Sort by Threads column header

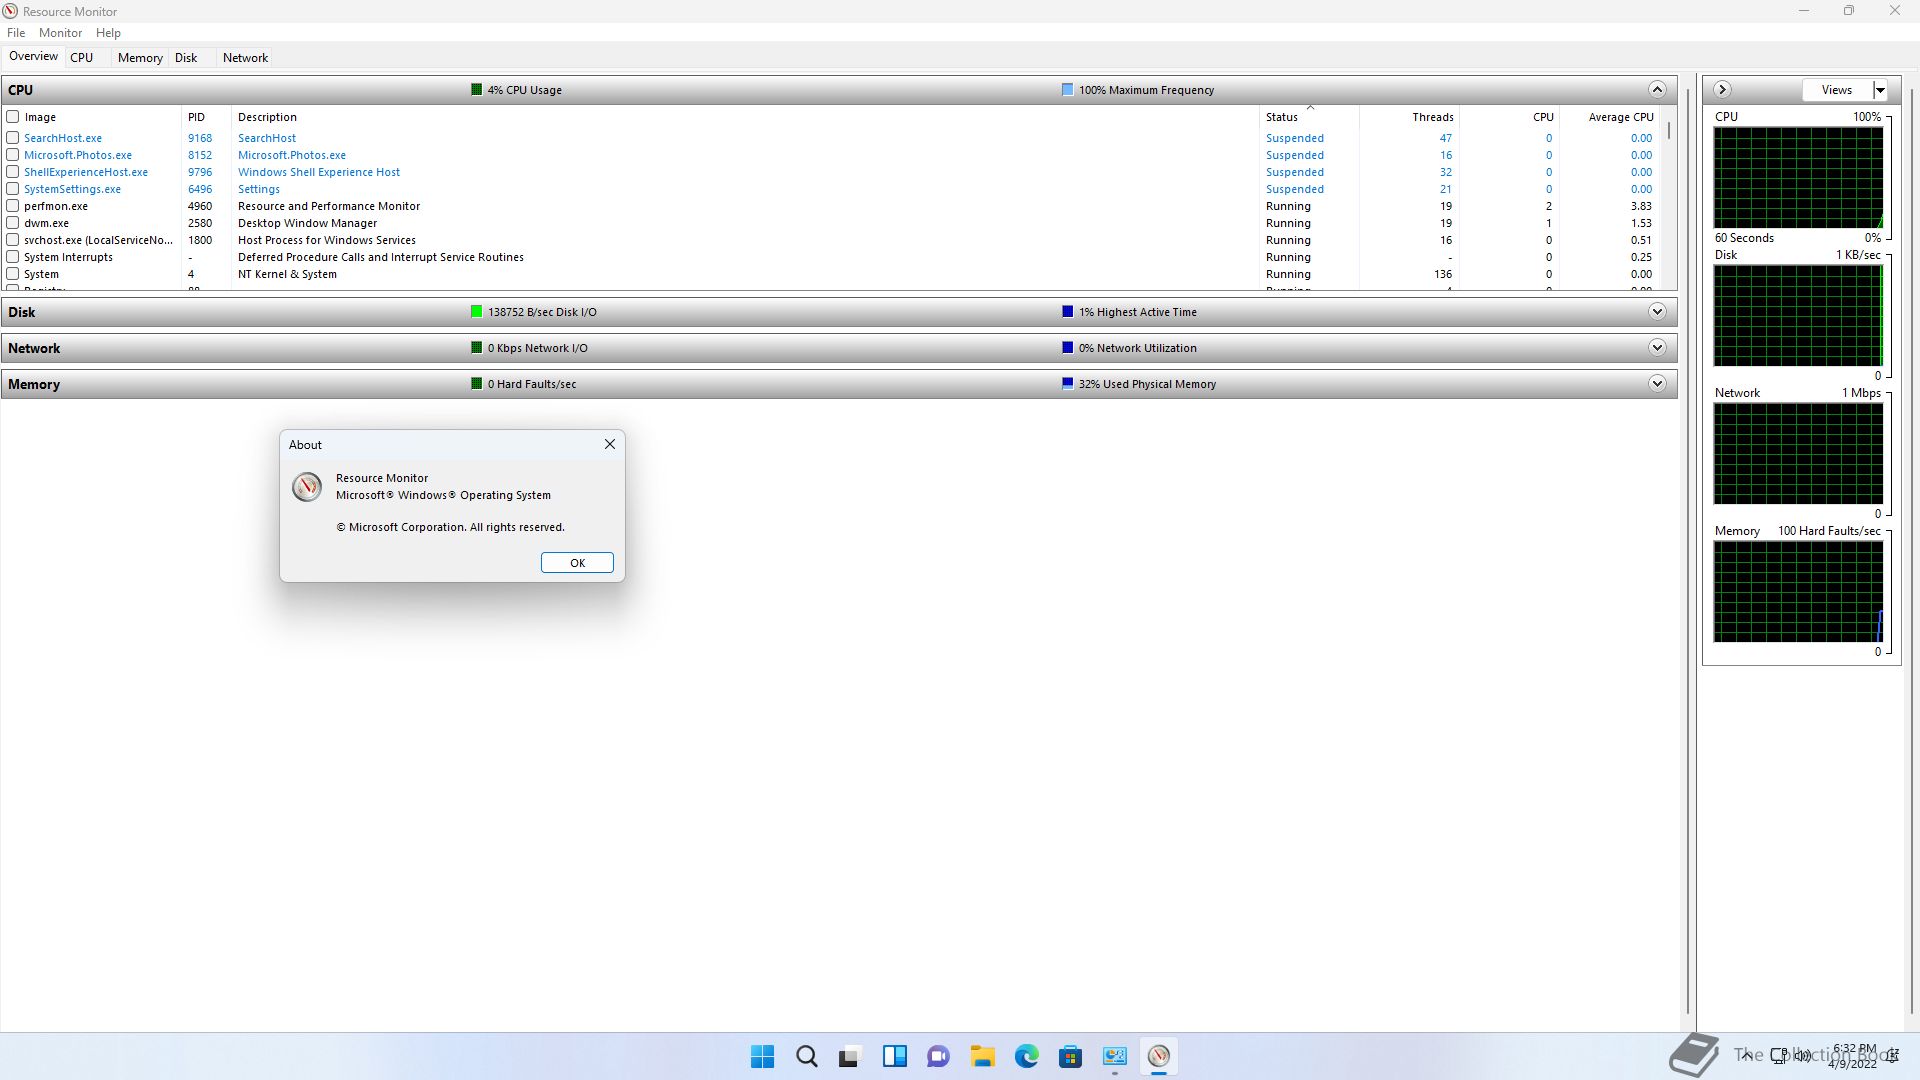click(1410, 117)
